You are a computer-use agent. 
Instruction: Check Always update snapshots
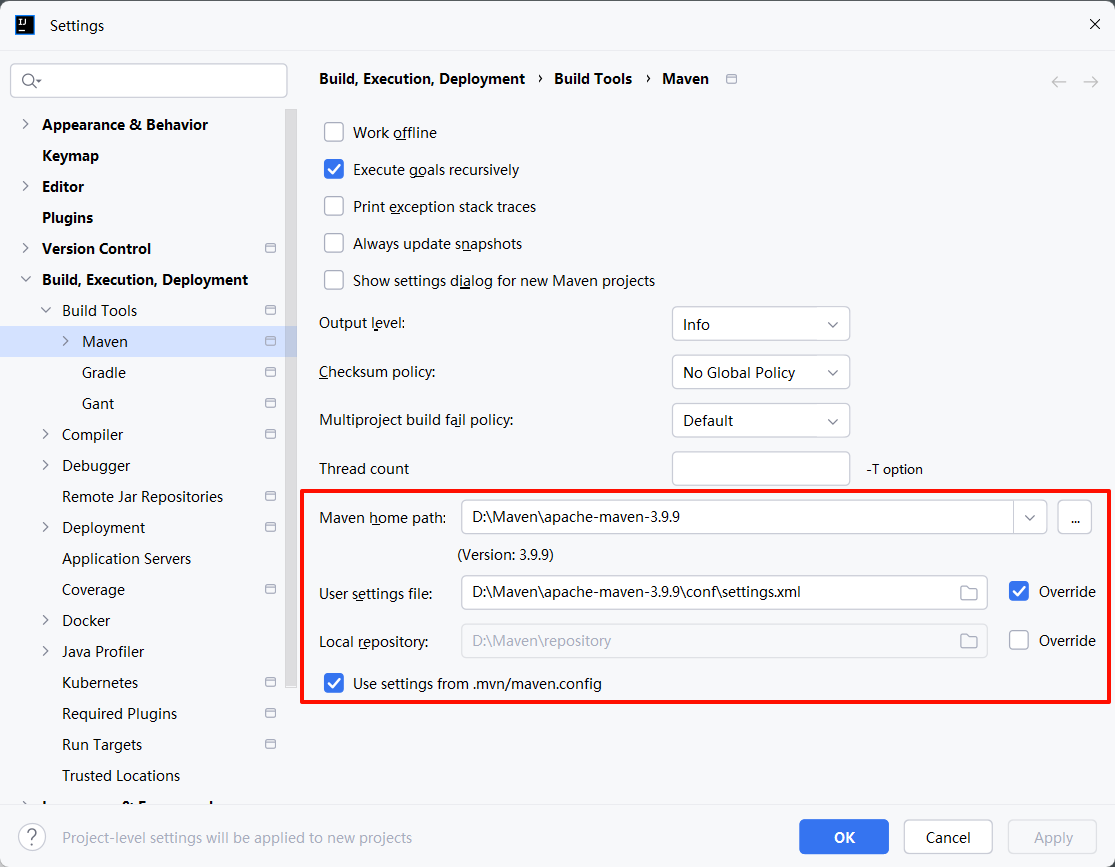coord(334,243)
